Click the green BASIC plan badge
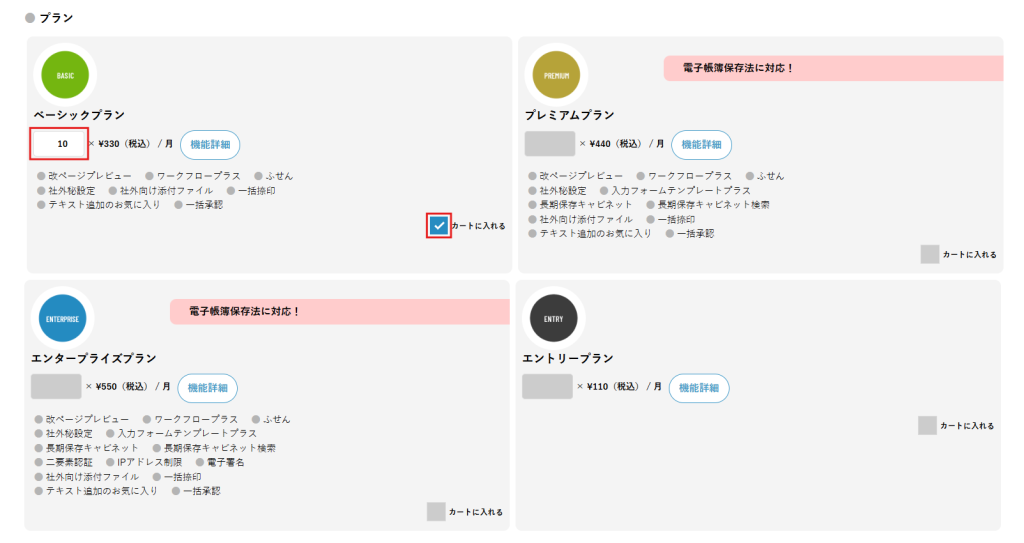 pos(65,75)
